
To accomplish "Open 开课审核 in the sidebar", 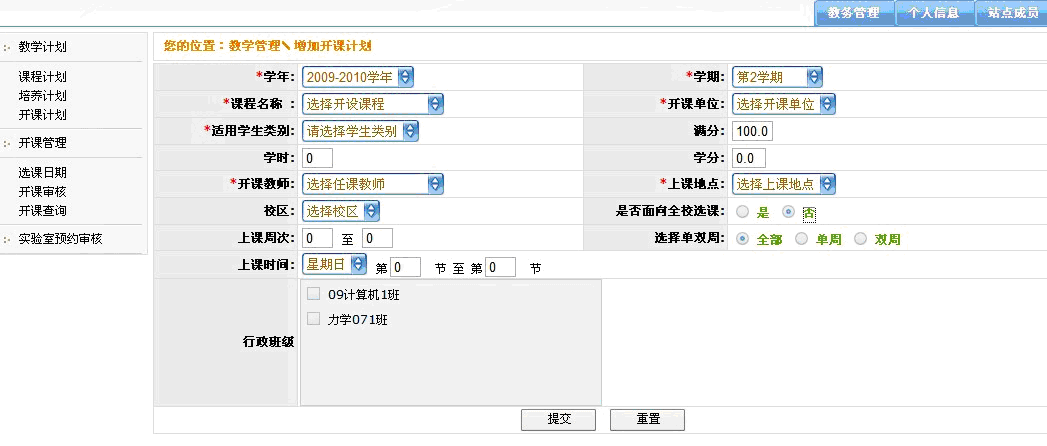I will coord(42,191).
